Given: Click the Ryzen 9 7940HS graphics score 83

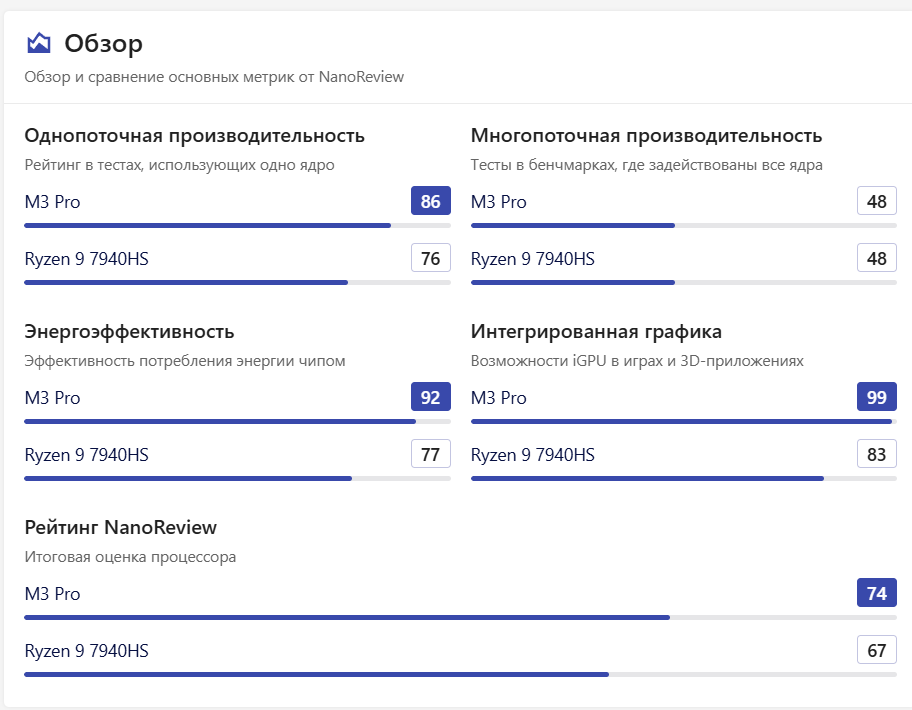Looking at the screenshot, I should click(x=877, y=454).
